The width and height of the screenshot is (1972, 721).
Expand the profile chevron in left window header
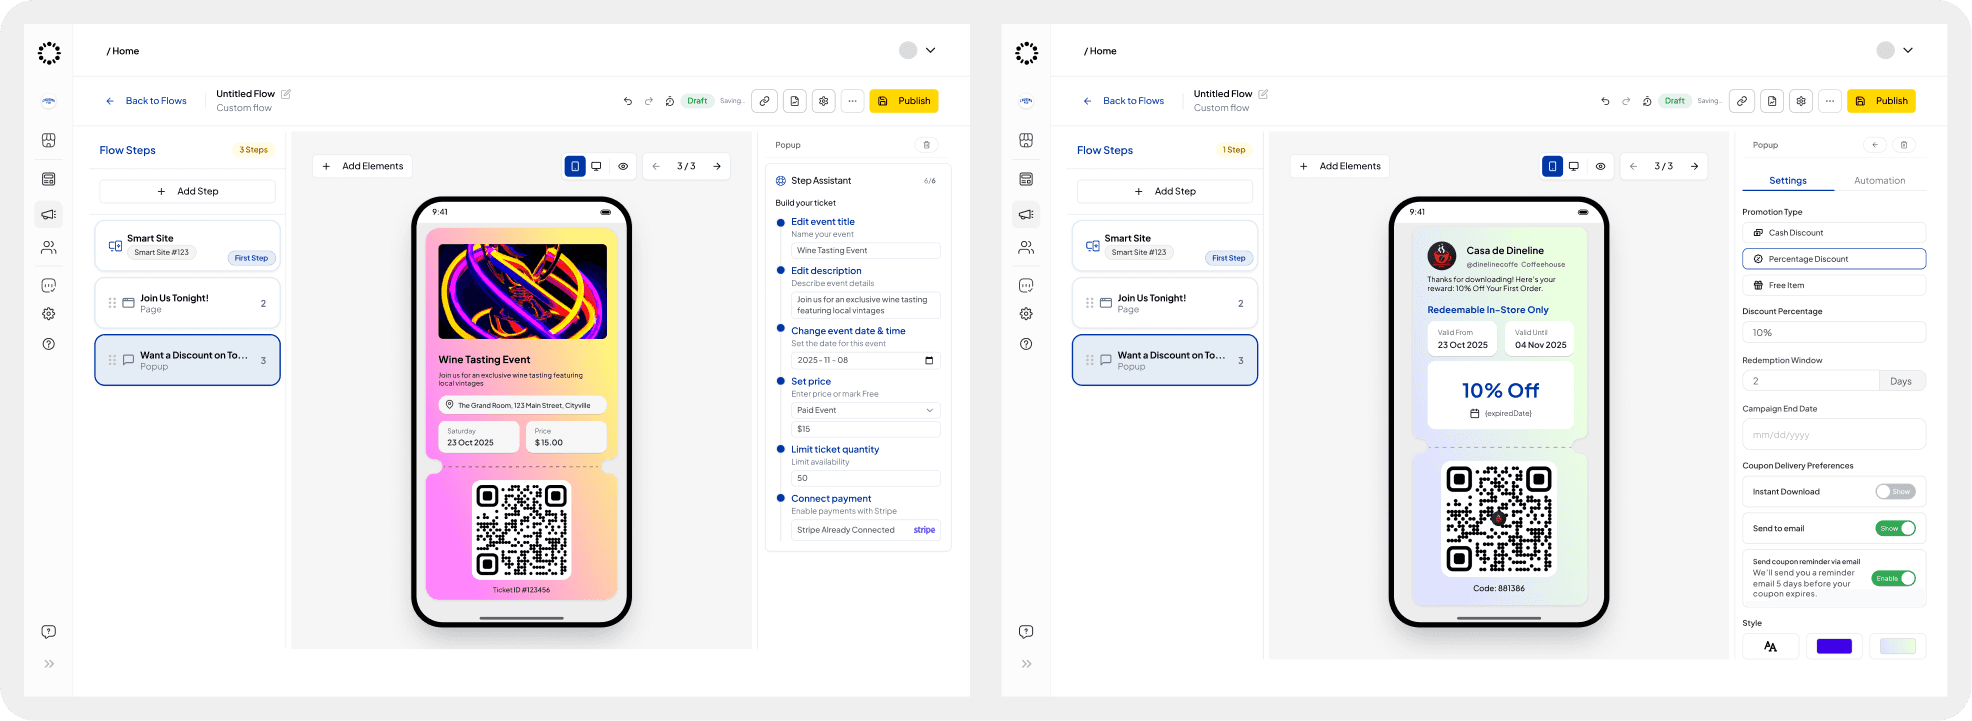pyautogui.click(x=931, y=50)
